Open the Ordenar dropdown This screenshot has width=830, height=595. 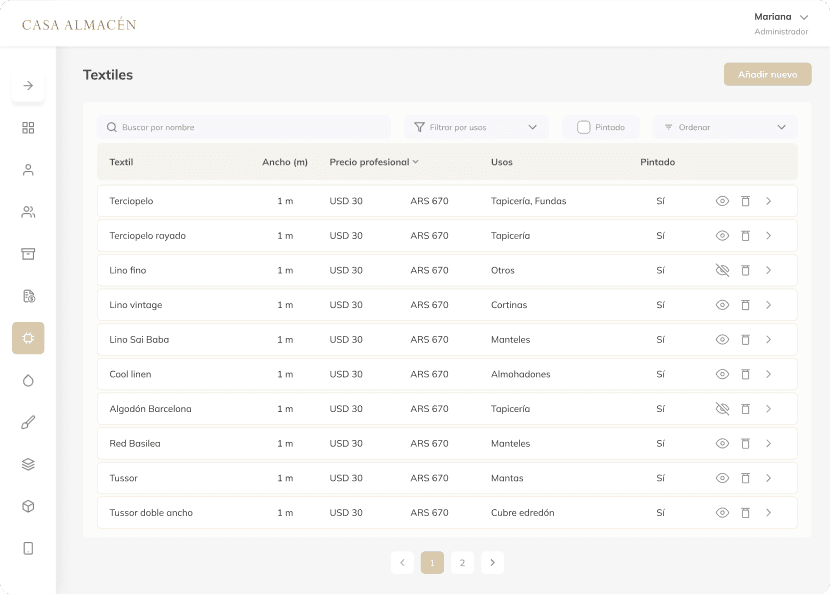725,127
